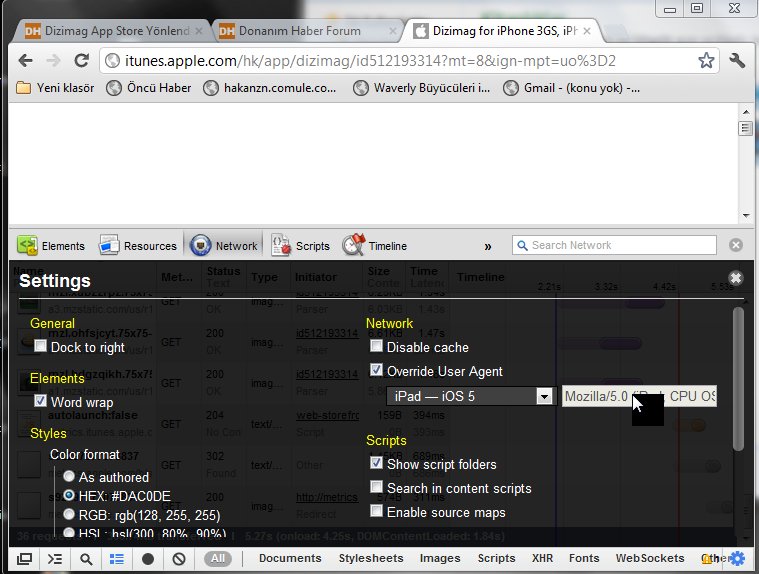Choose the HSL color format option
The image size is (759, 574).
(x=69, y=533)
